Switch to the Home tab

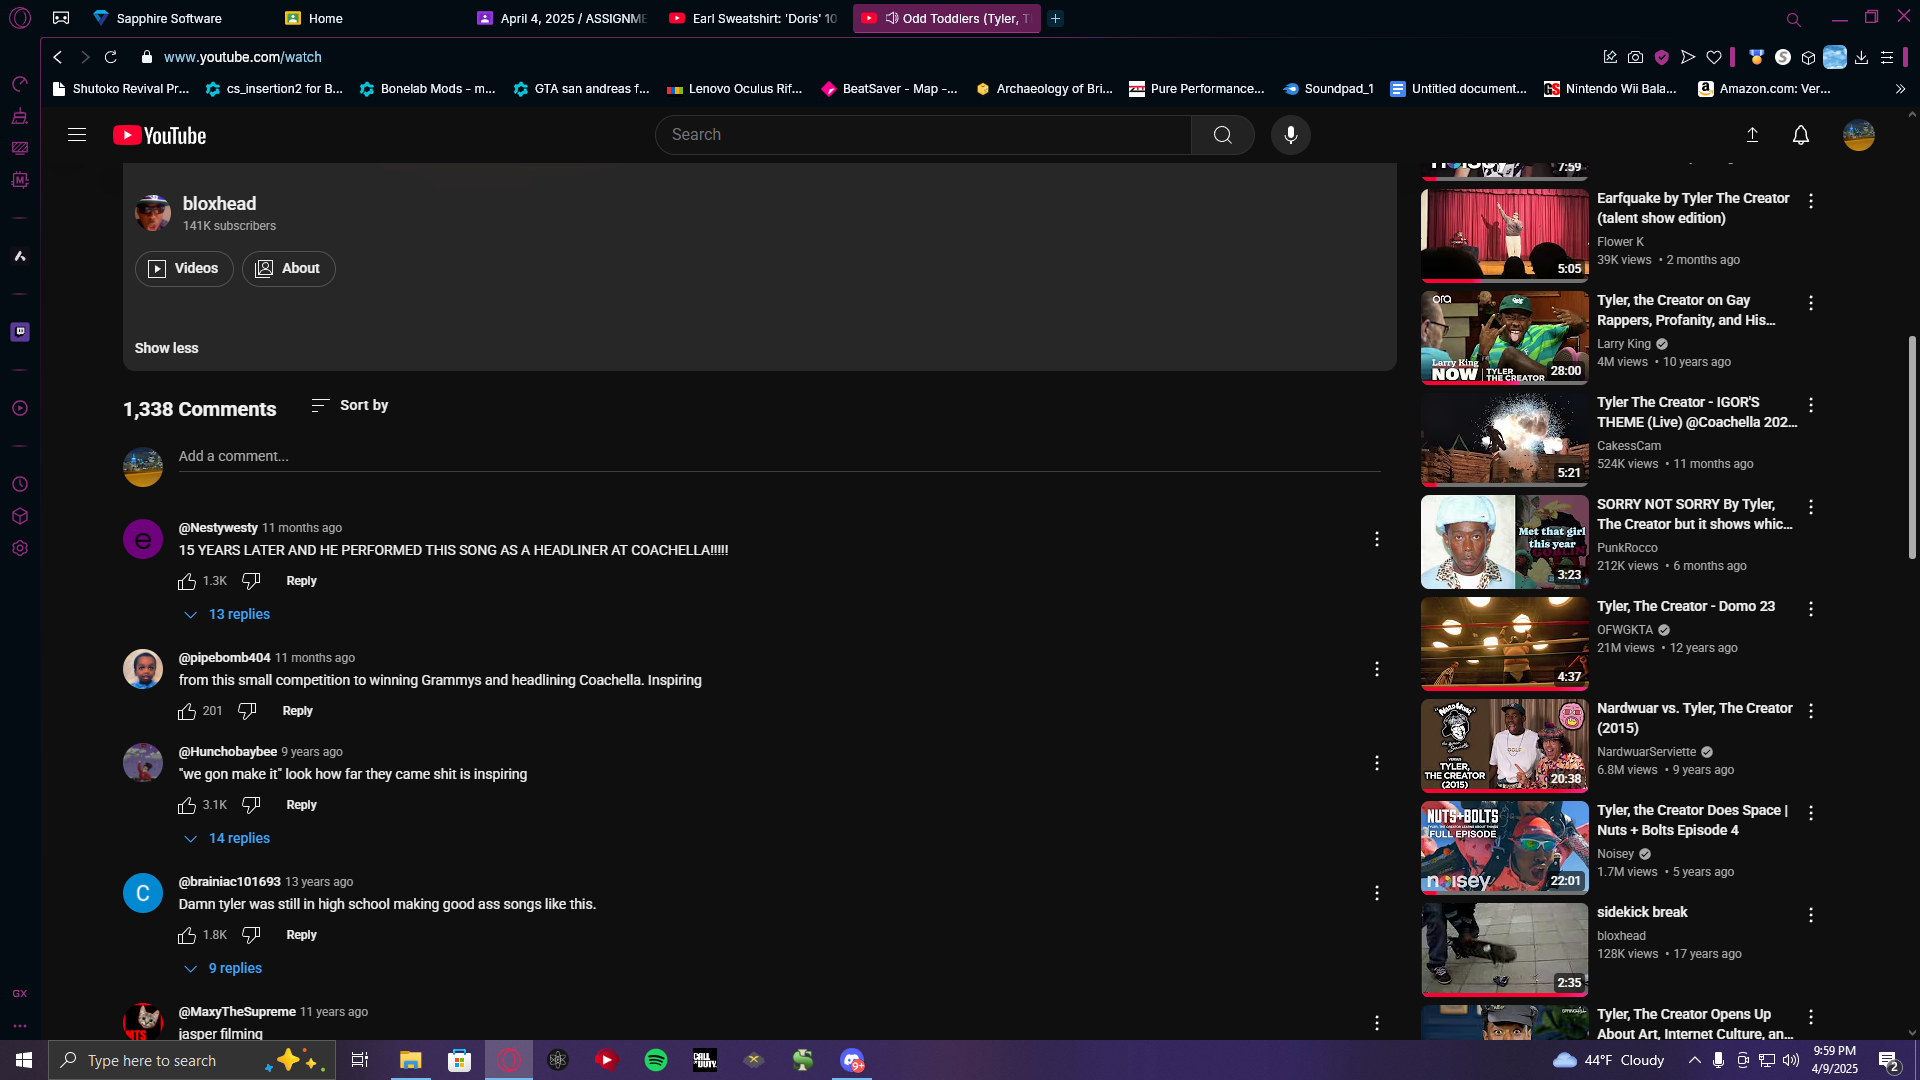click(x=326, y=18)
